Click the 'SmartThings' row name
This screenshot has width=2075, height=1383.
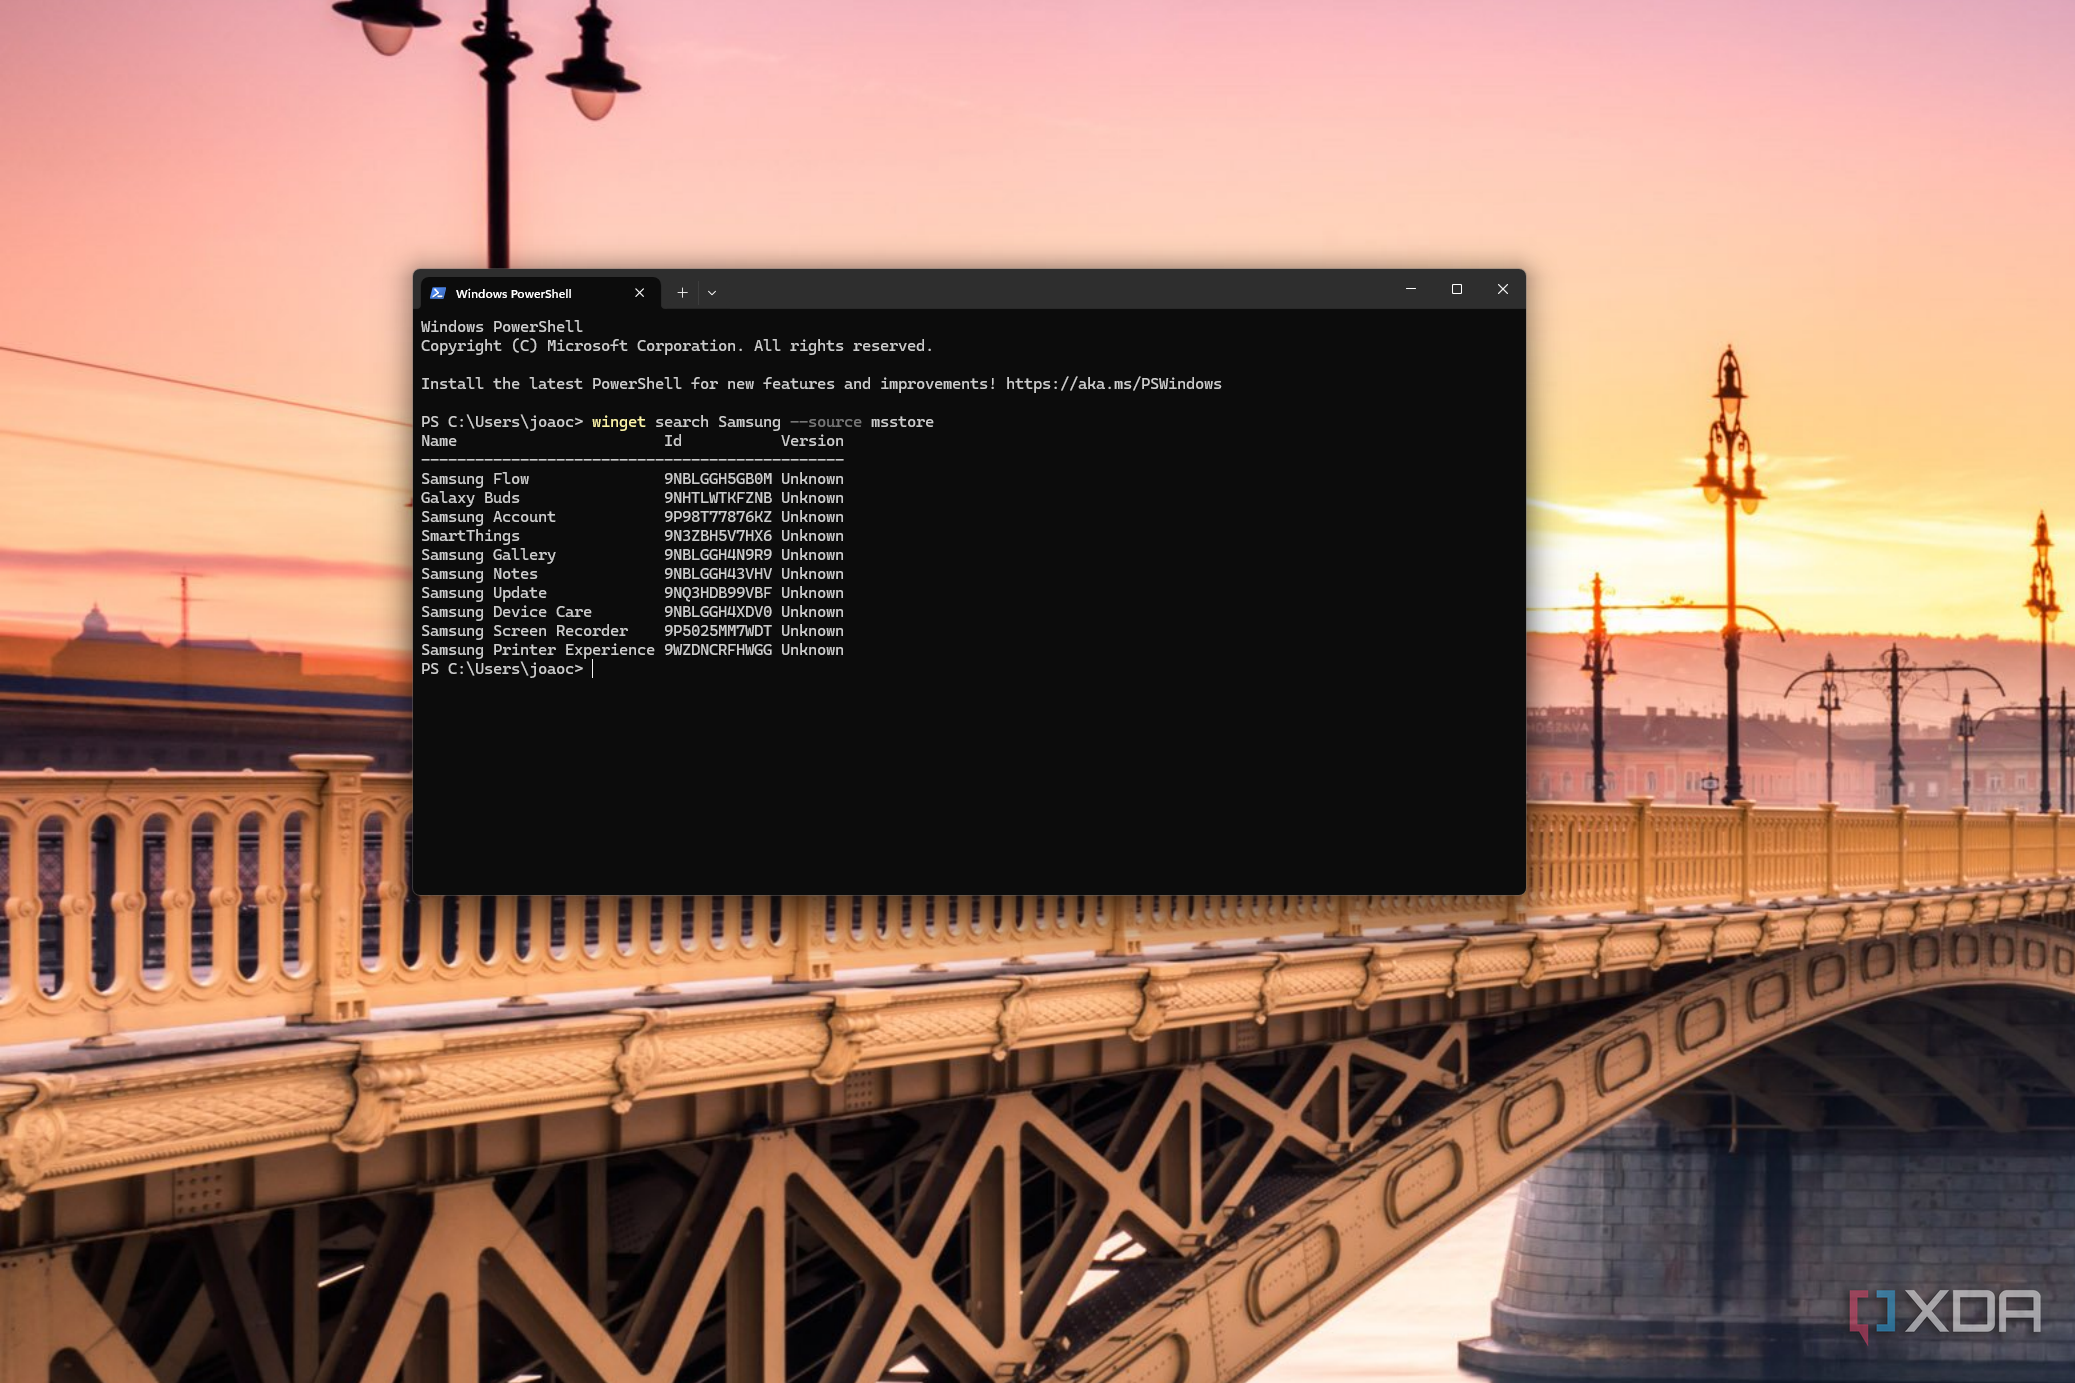click(470, 536)
